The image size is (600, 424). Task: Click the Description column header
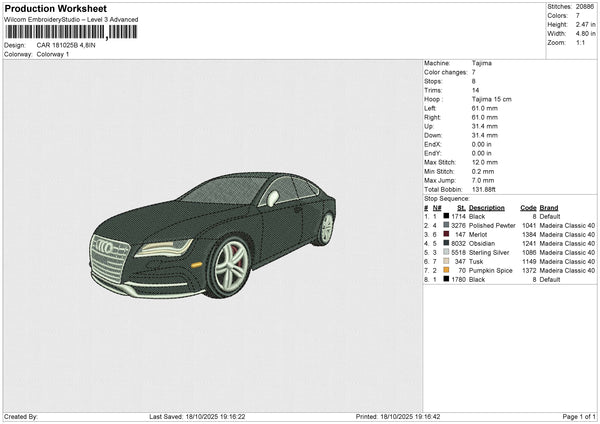click(x=486, y=207)
